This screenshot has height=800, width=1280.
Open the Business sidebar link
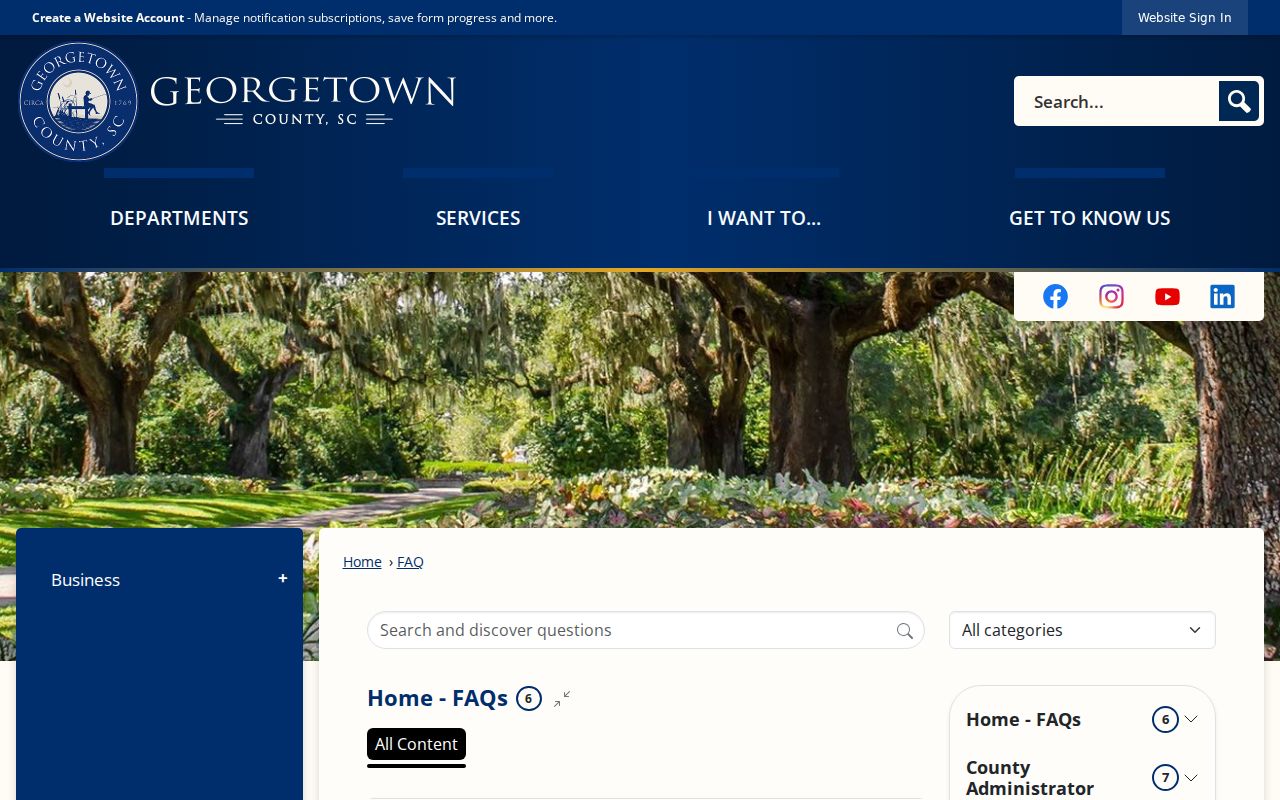(x=86, y=580)
